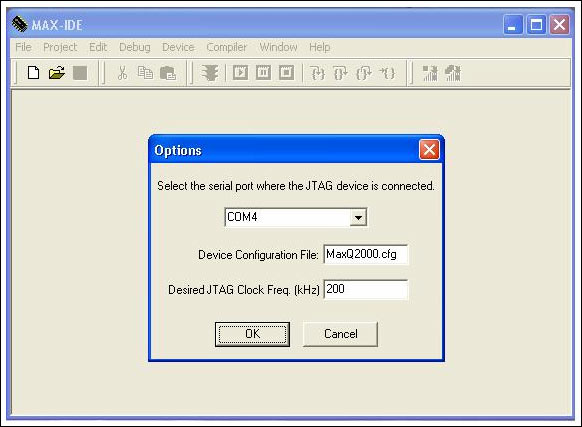This screenshot has width=582, height=427.
Task: Click the Run play icon
Action: [x=241, y=72]
